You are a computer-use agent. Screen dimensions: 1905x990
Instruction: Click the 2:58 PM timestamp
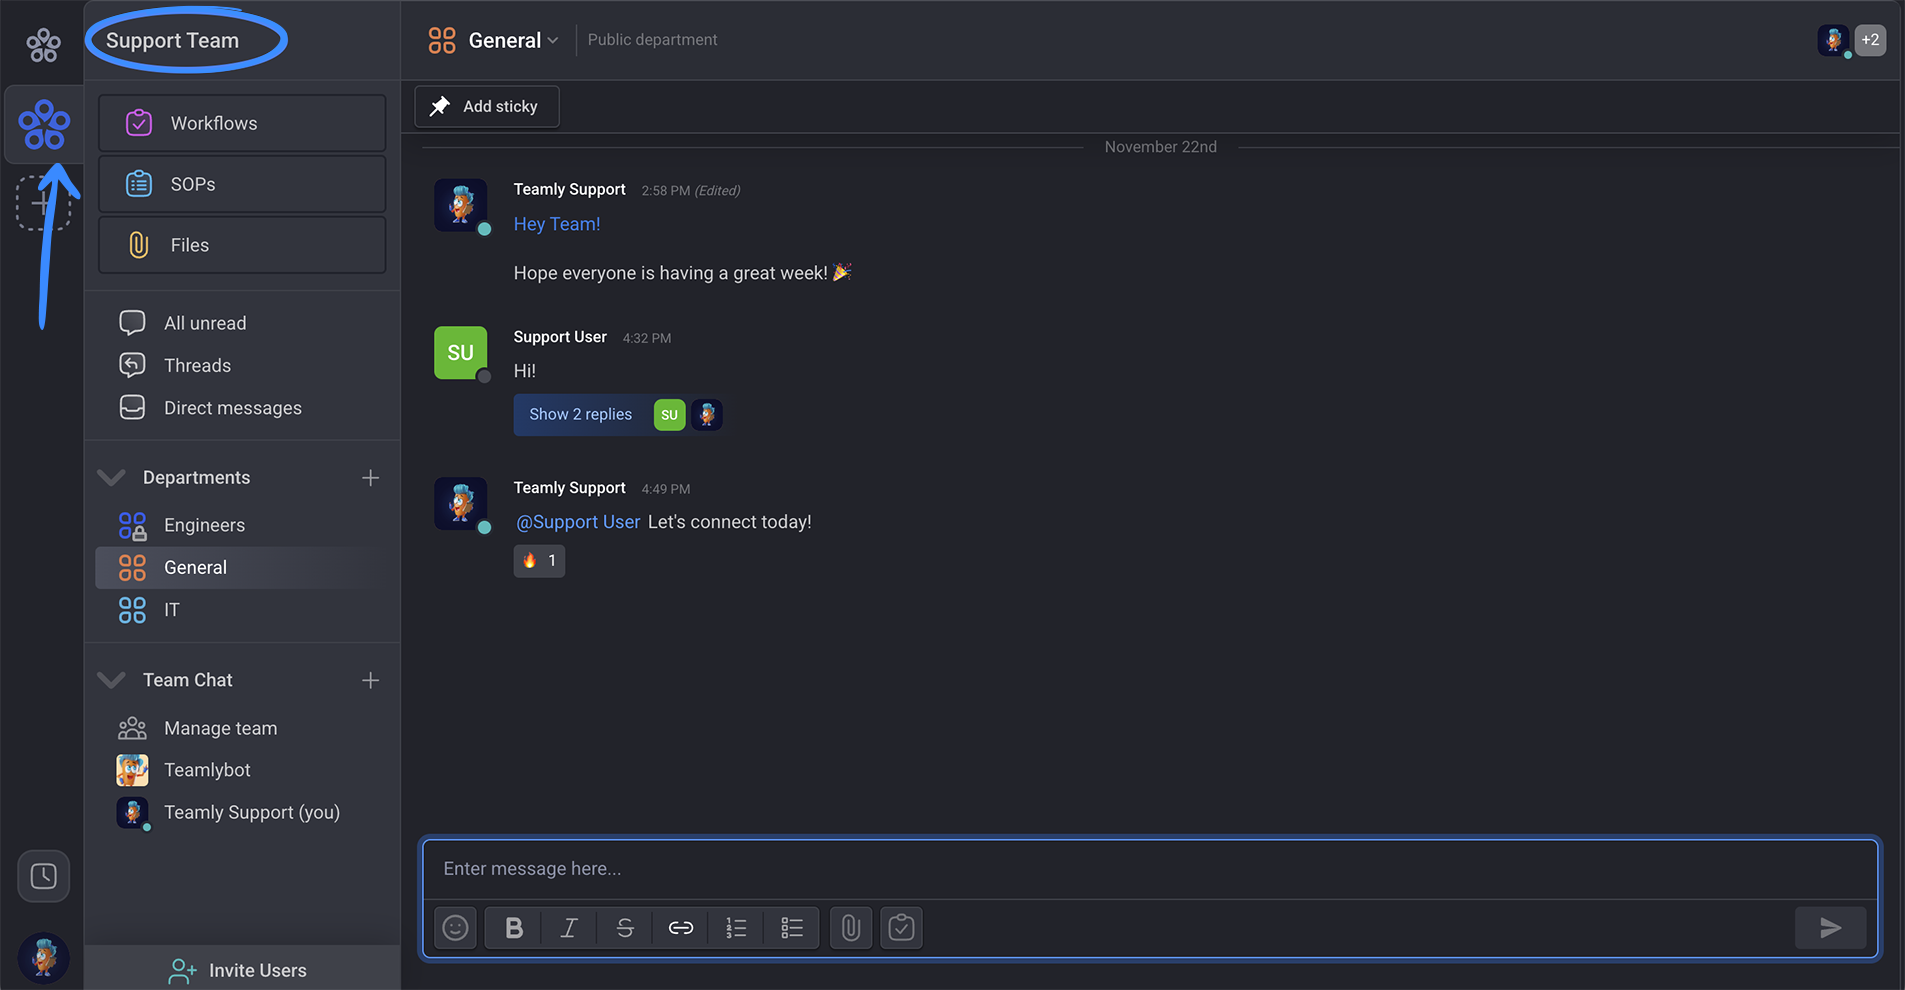665,190
